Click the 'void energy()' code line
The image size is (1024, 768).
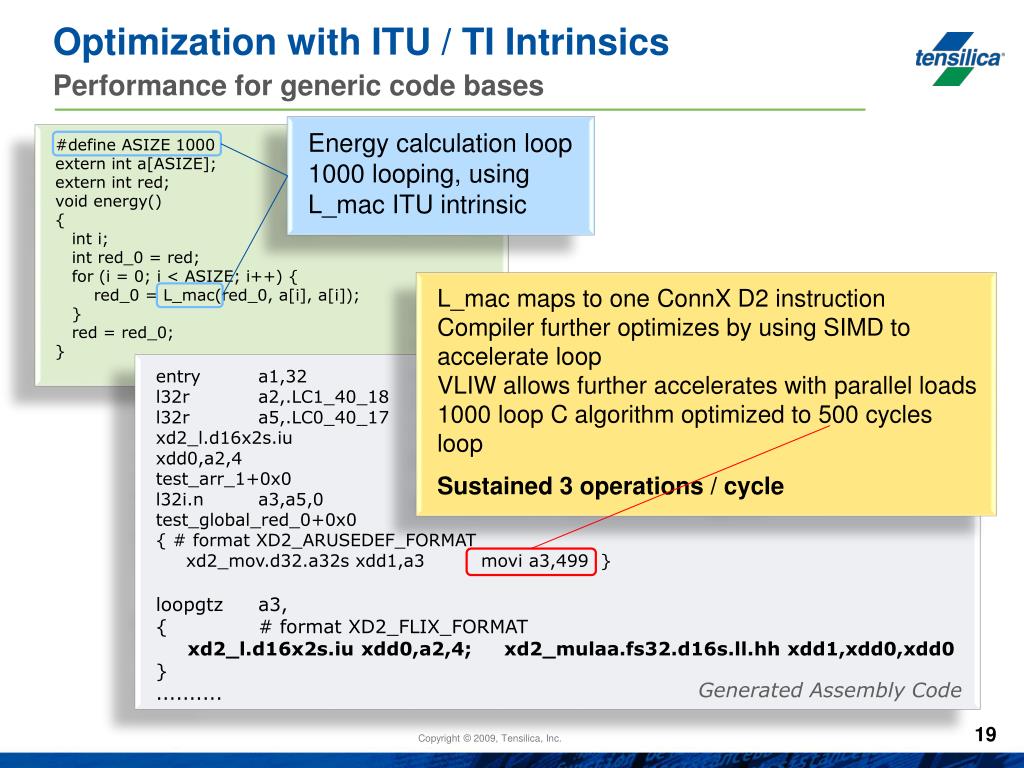[x=108, y=201]
